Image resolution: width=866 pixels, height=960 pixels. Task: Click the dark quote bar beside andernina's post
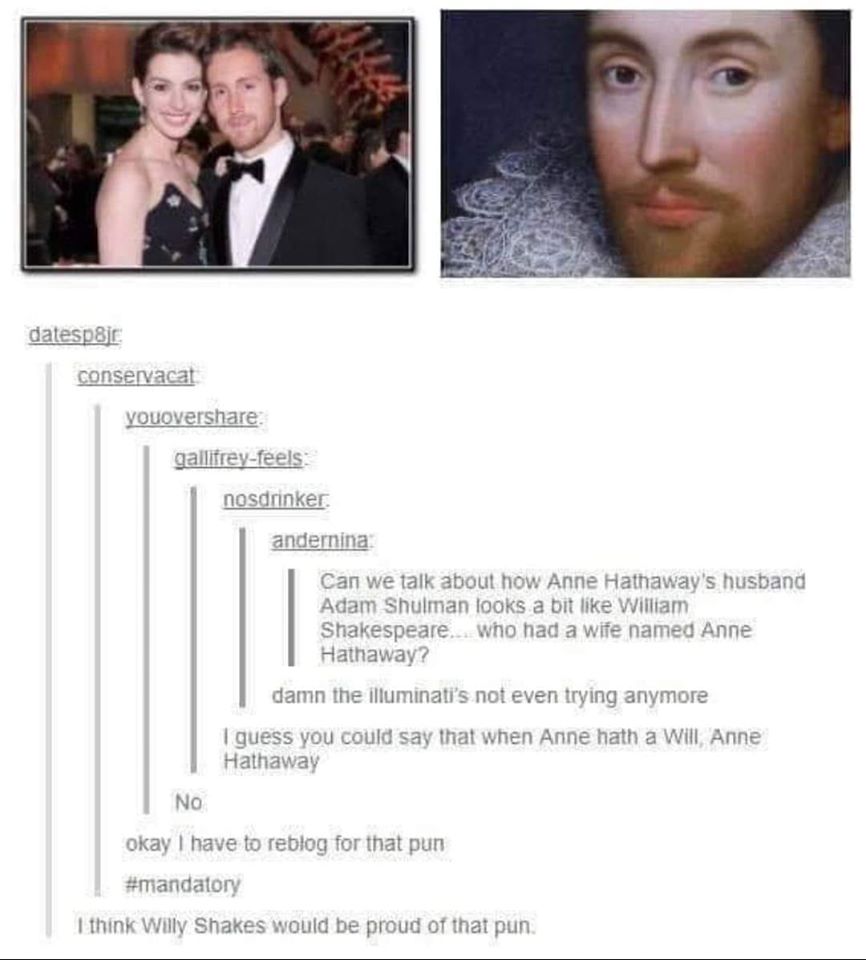(x=292, y=617)
